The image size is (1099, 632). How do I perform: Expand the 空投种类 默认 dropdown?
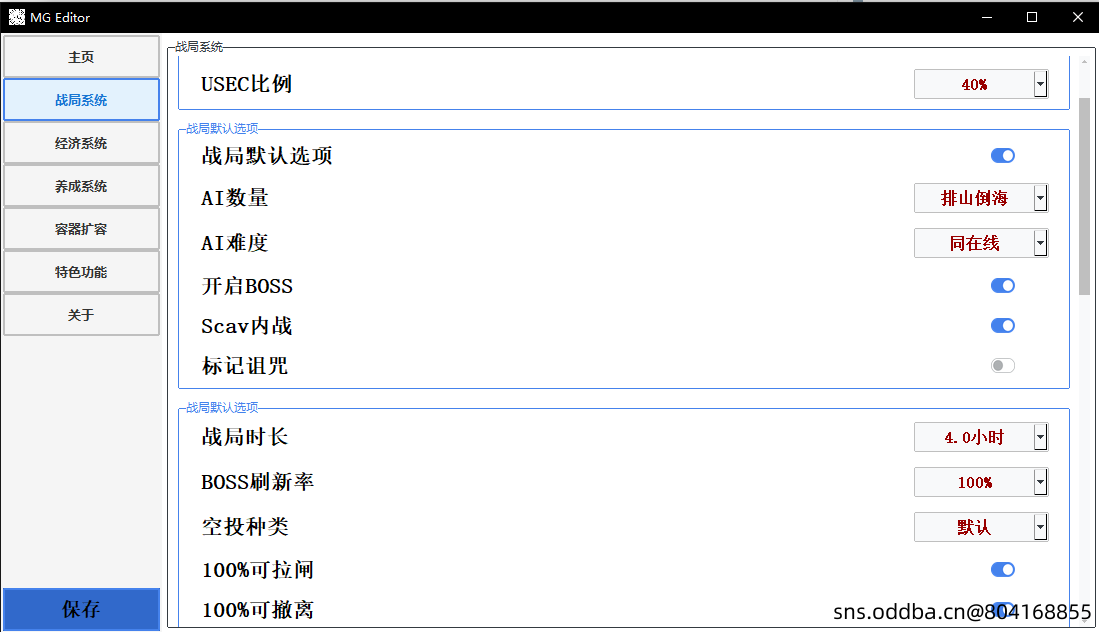click(981, 527)
